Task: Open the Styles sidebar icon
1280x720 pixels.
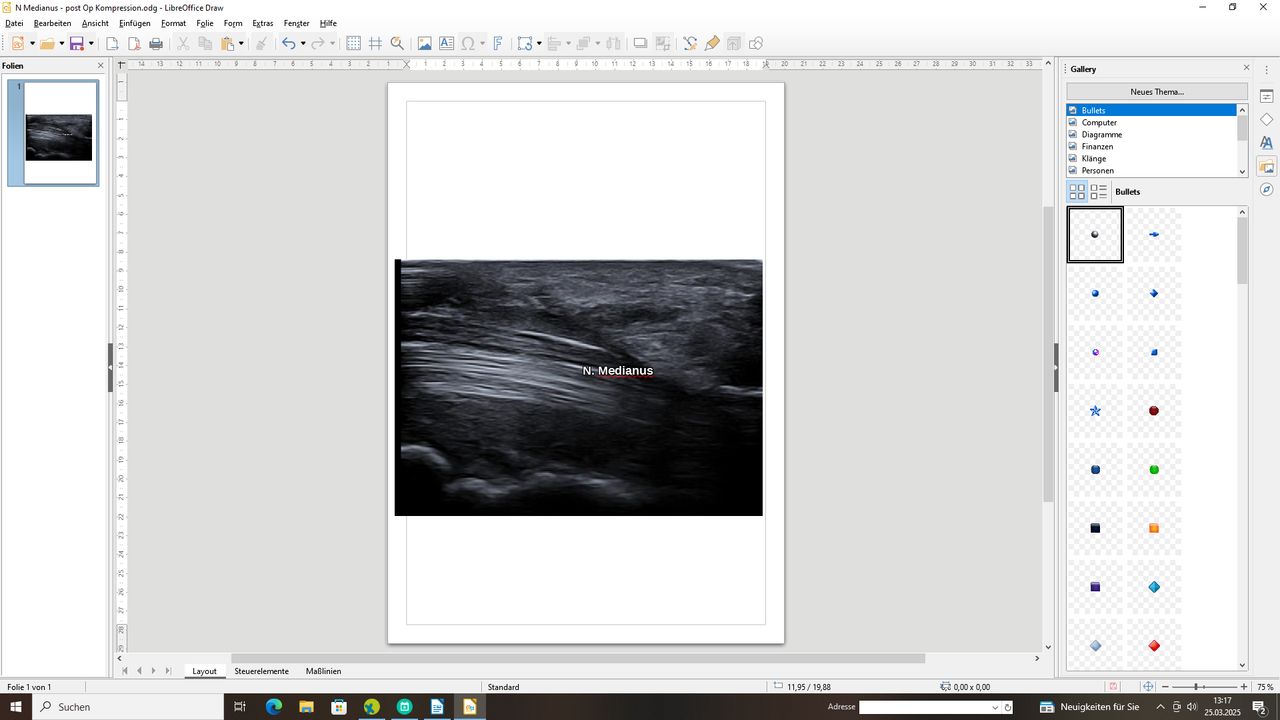Action: (1266, 143)
